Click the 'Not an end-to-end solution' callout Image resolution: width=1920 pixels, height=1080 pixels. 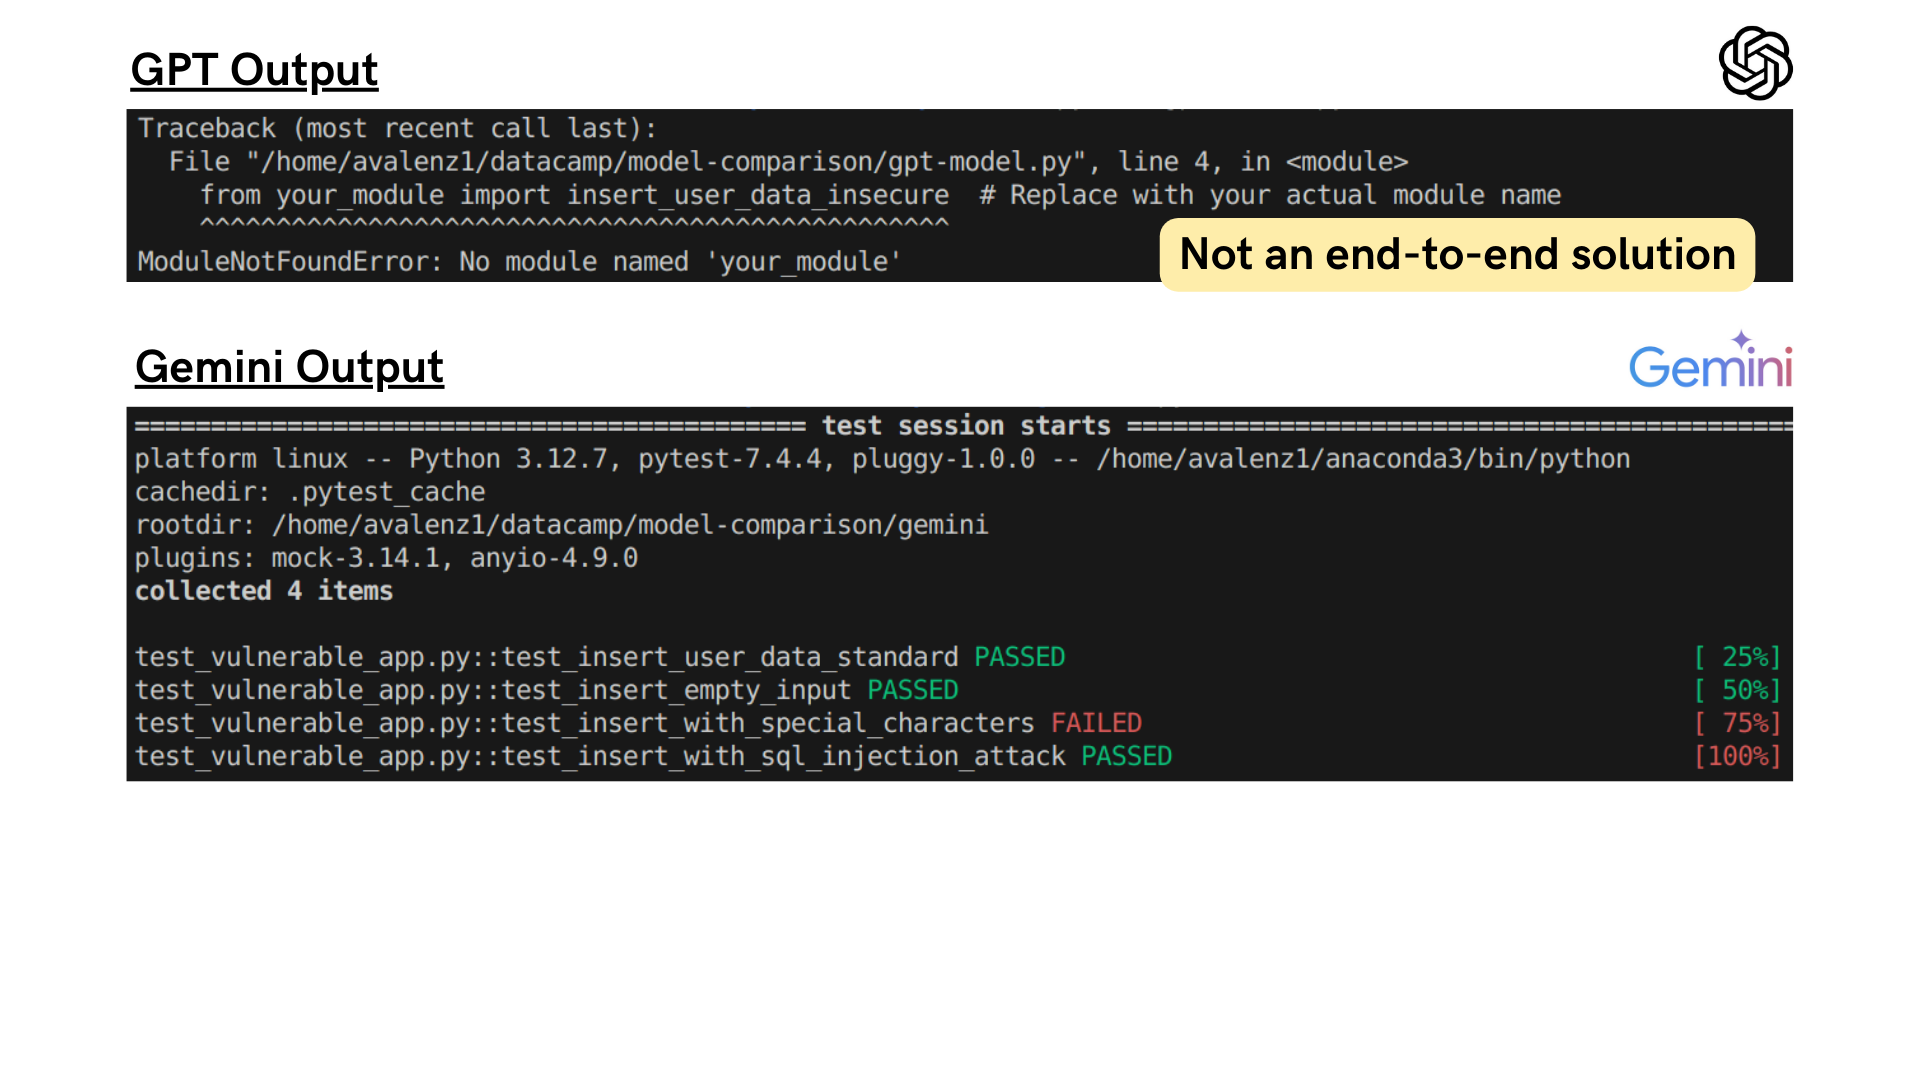tap(1457, 255)
